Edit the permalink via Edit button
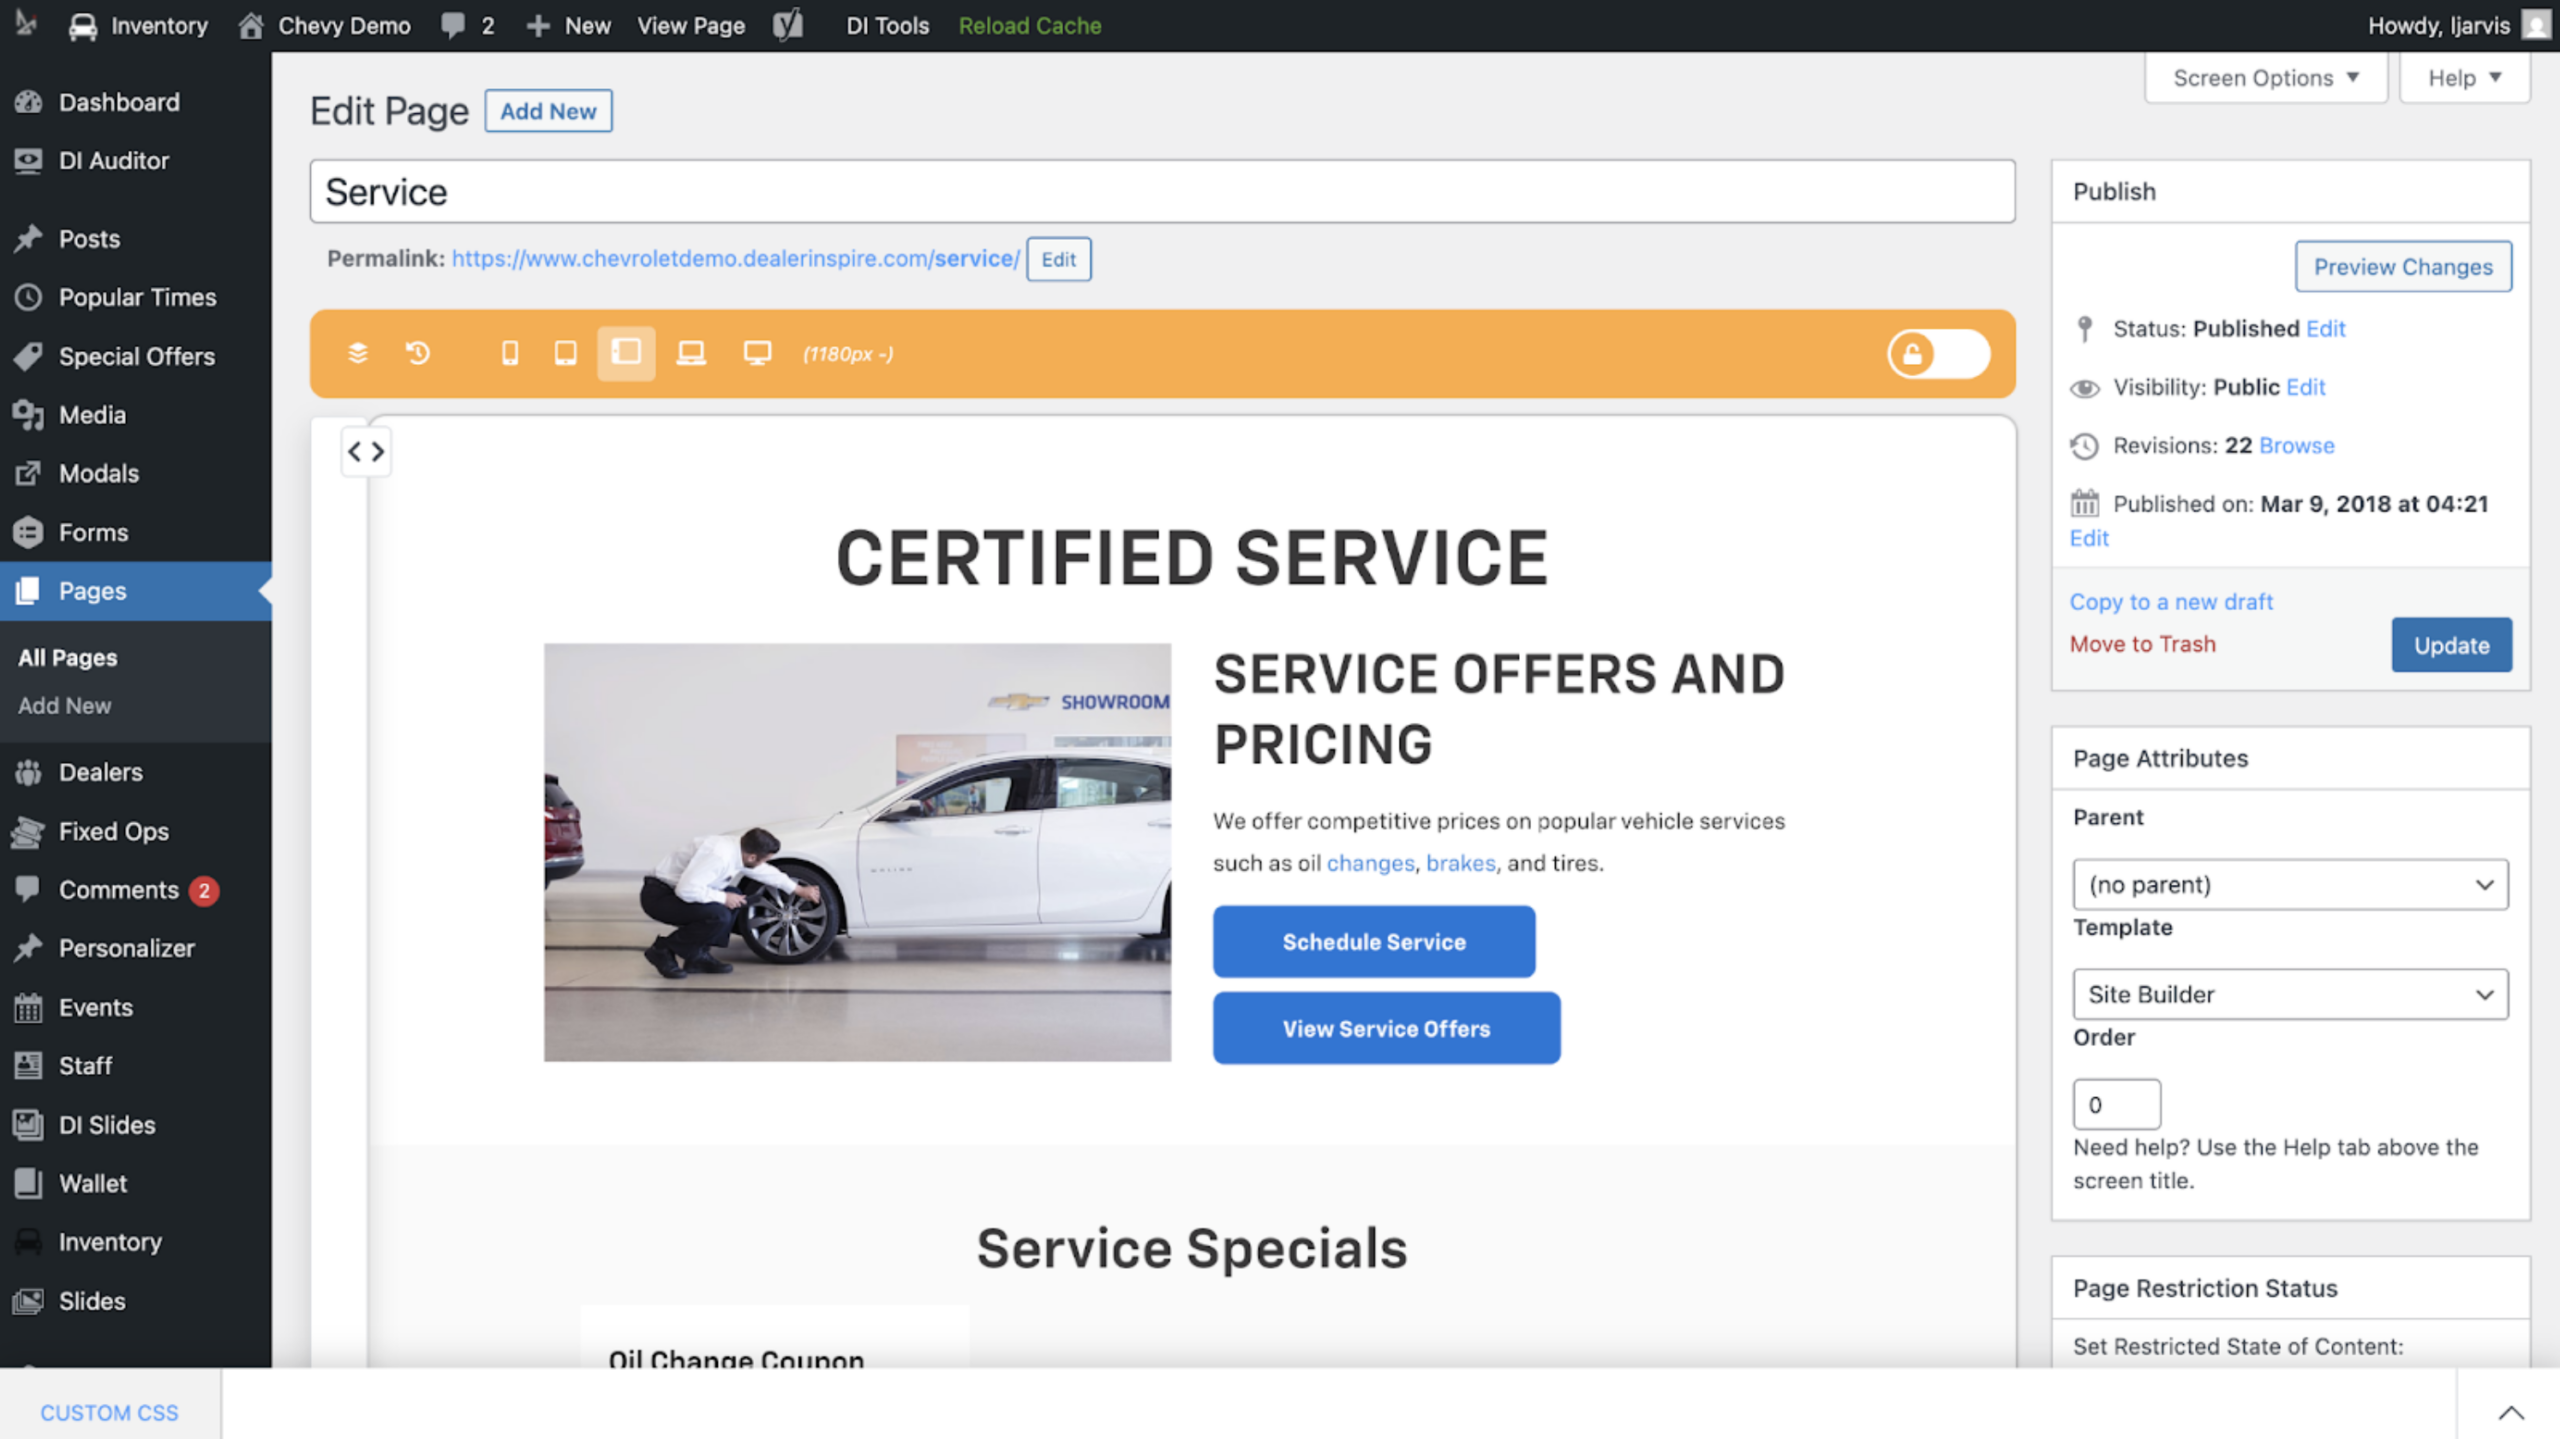Image resolution: width=2560 pixels, height=1439 pixels. (x=1058, y=259)
